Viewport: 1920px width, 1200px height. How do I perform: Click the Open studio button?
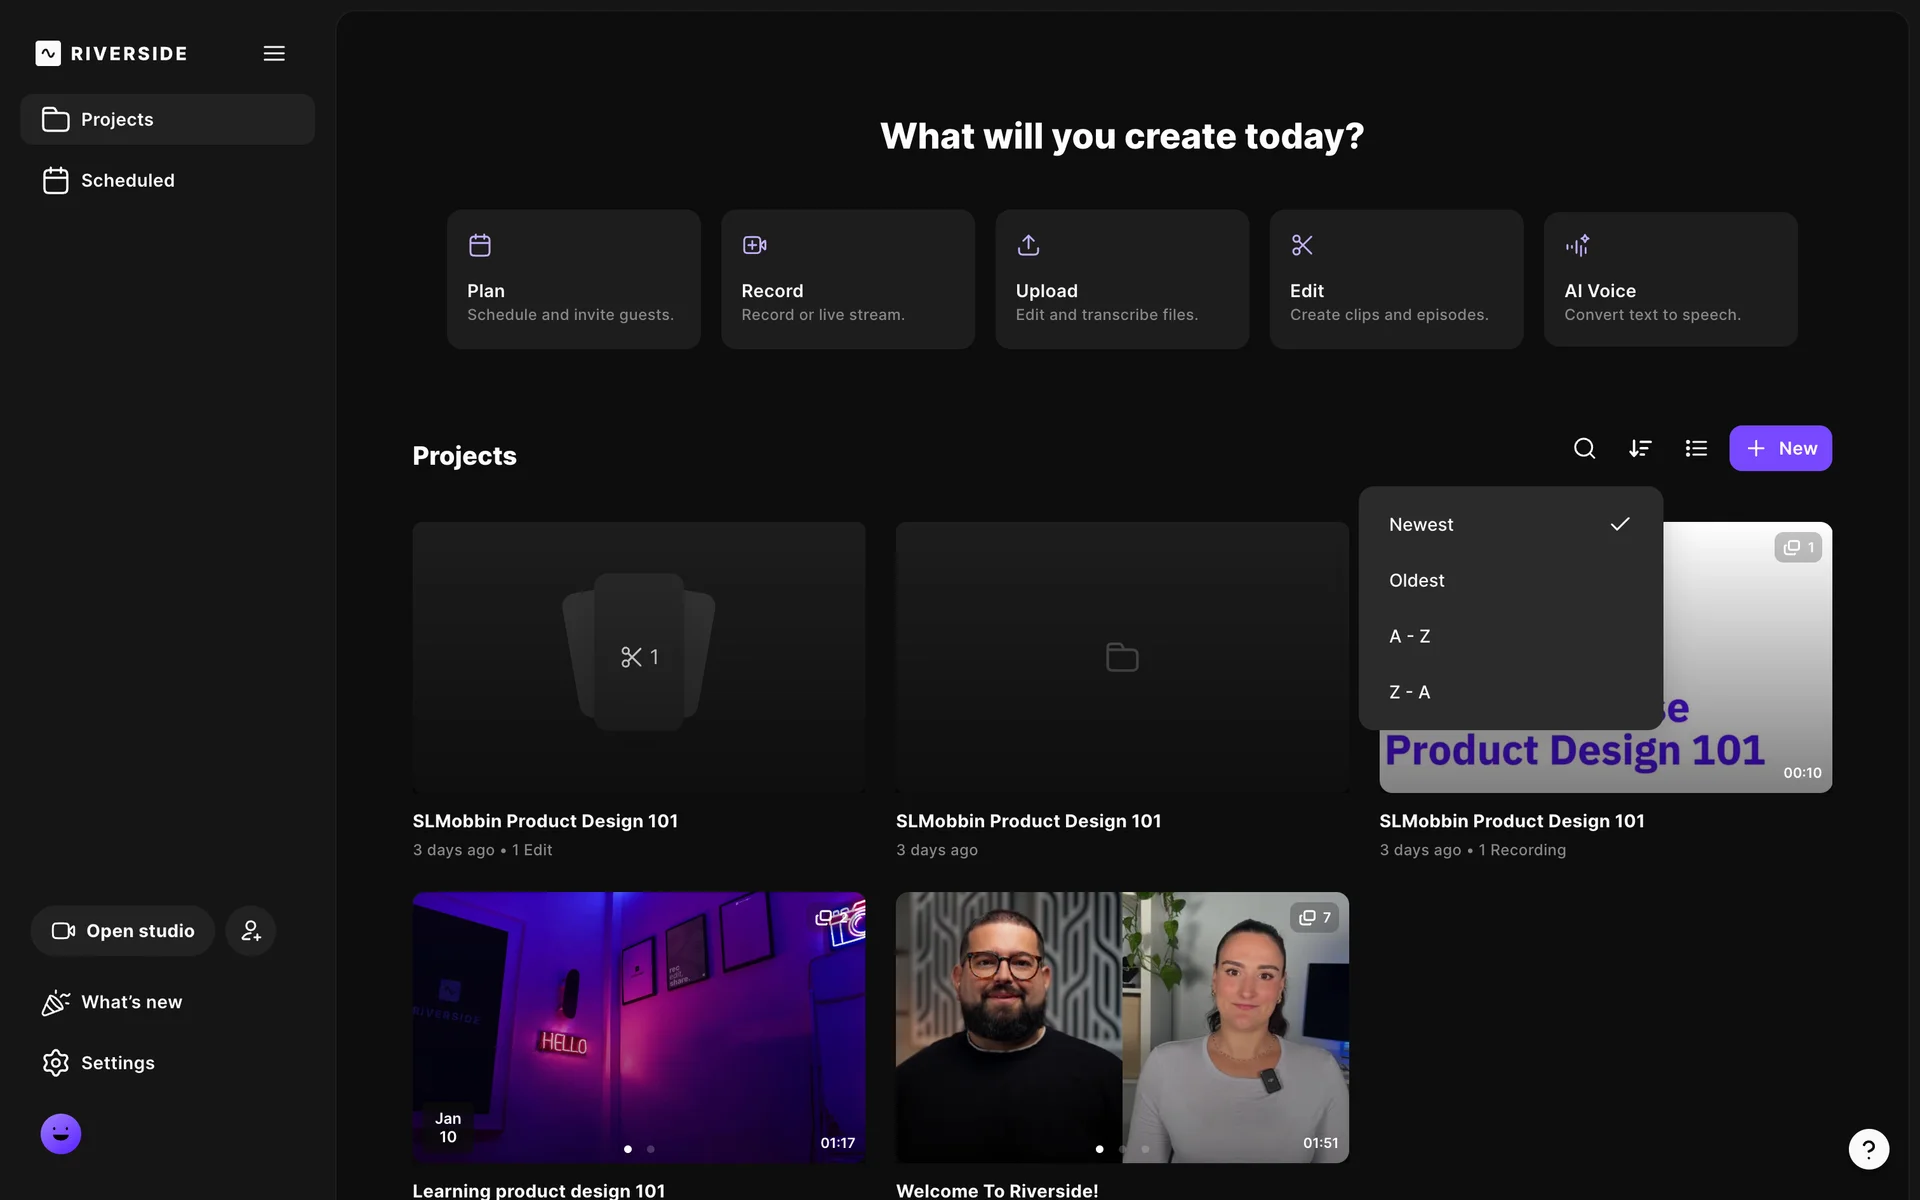tap(123, 931)
